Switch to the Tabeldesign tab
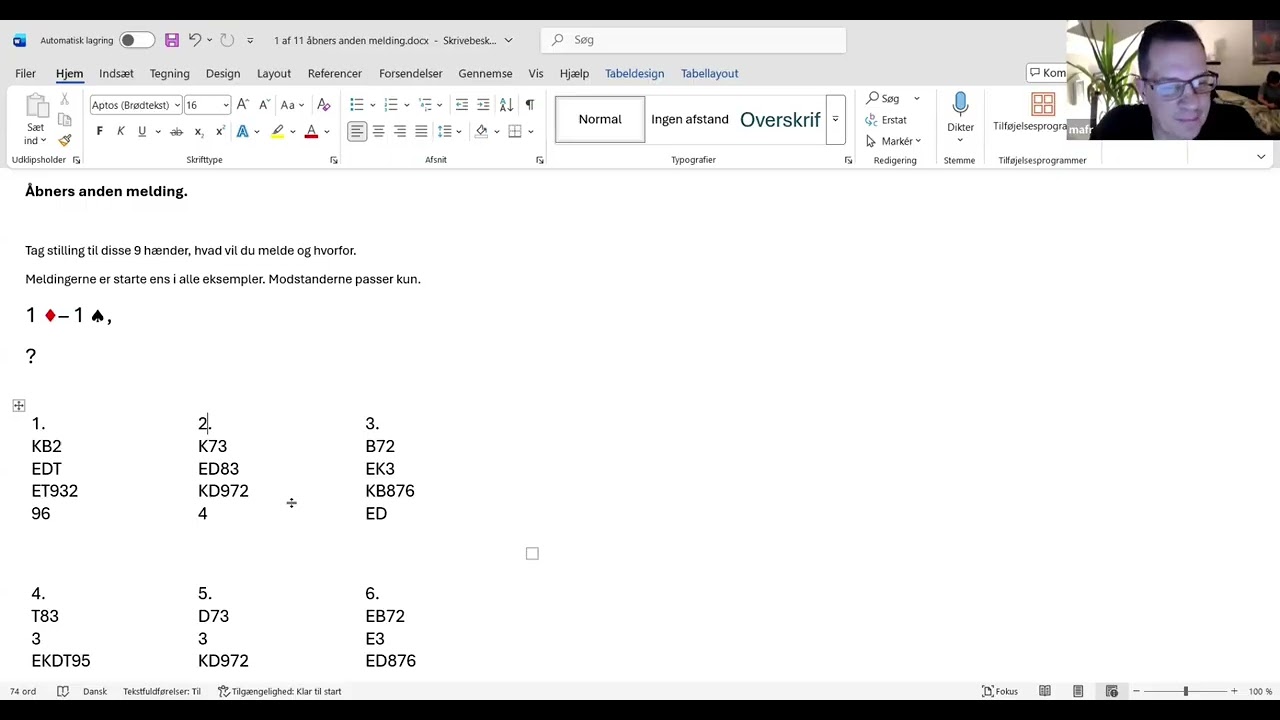This screenshot has height=720, width=1280. 634,73
